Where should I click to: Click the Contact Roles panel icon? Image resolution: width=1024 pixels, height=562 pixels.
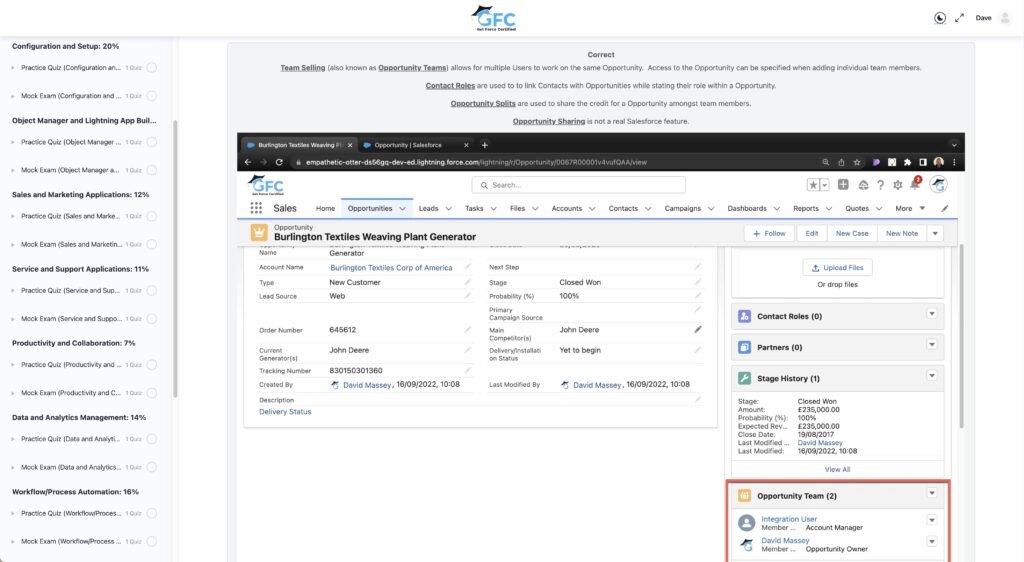tap(744, 316)
